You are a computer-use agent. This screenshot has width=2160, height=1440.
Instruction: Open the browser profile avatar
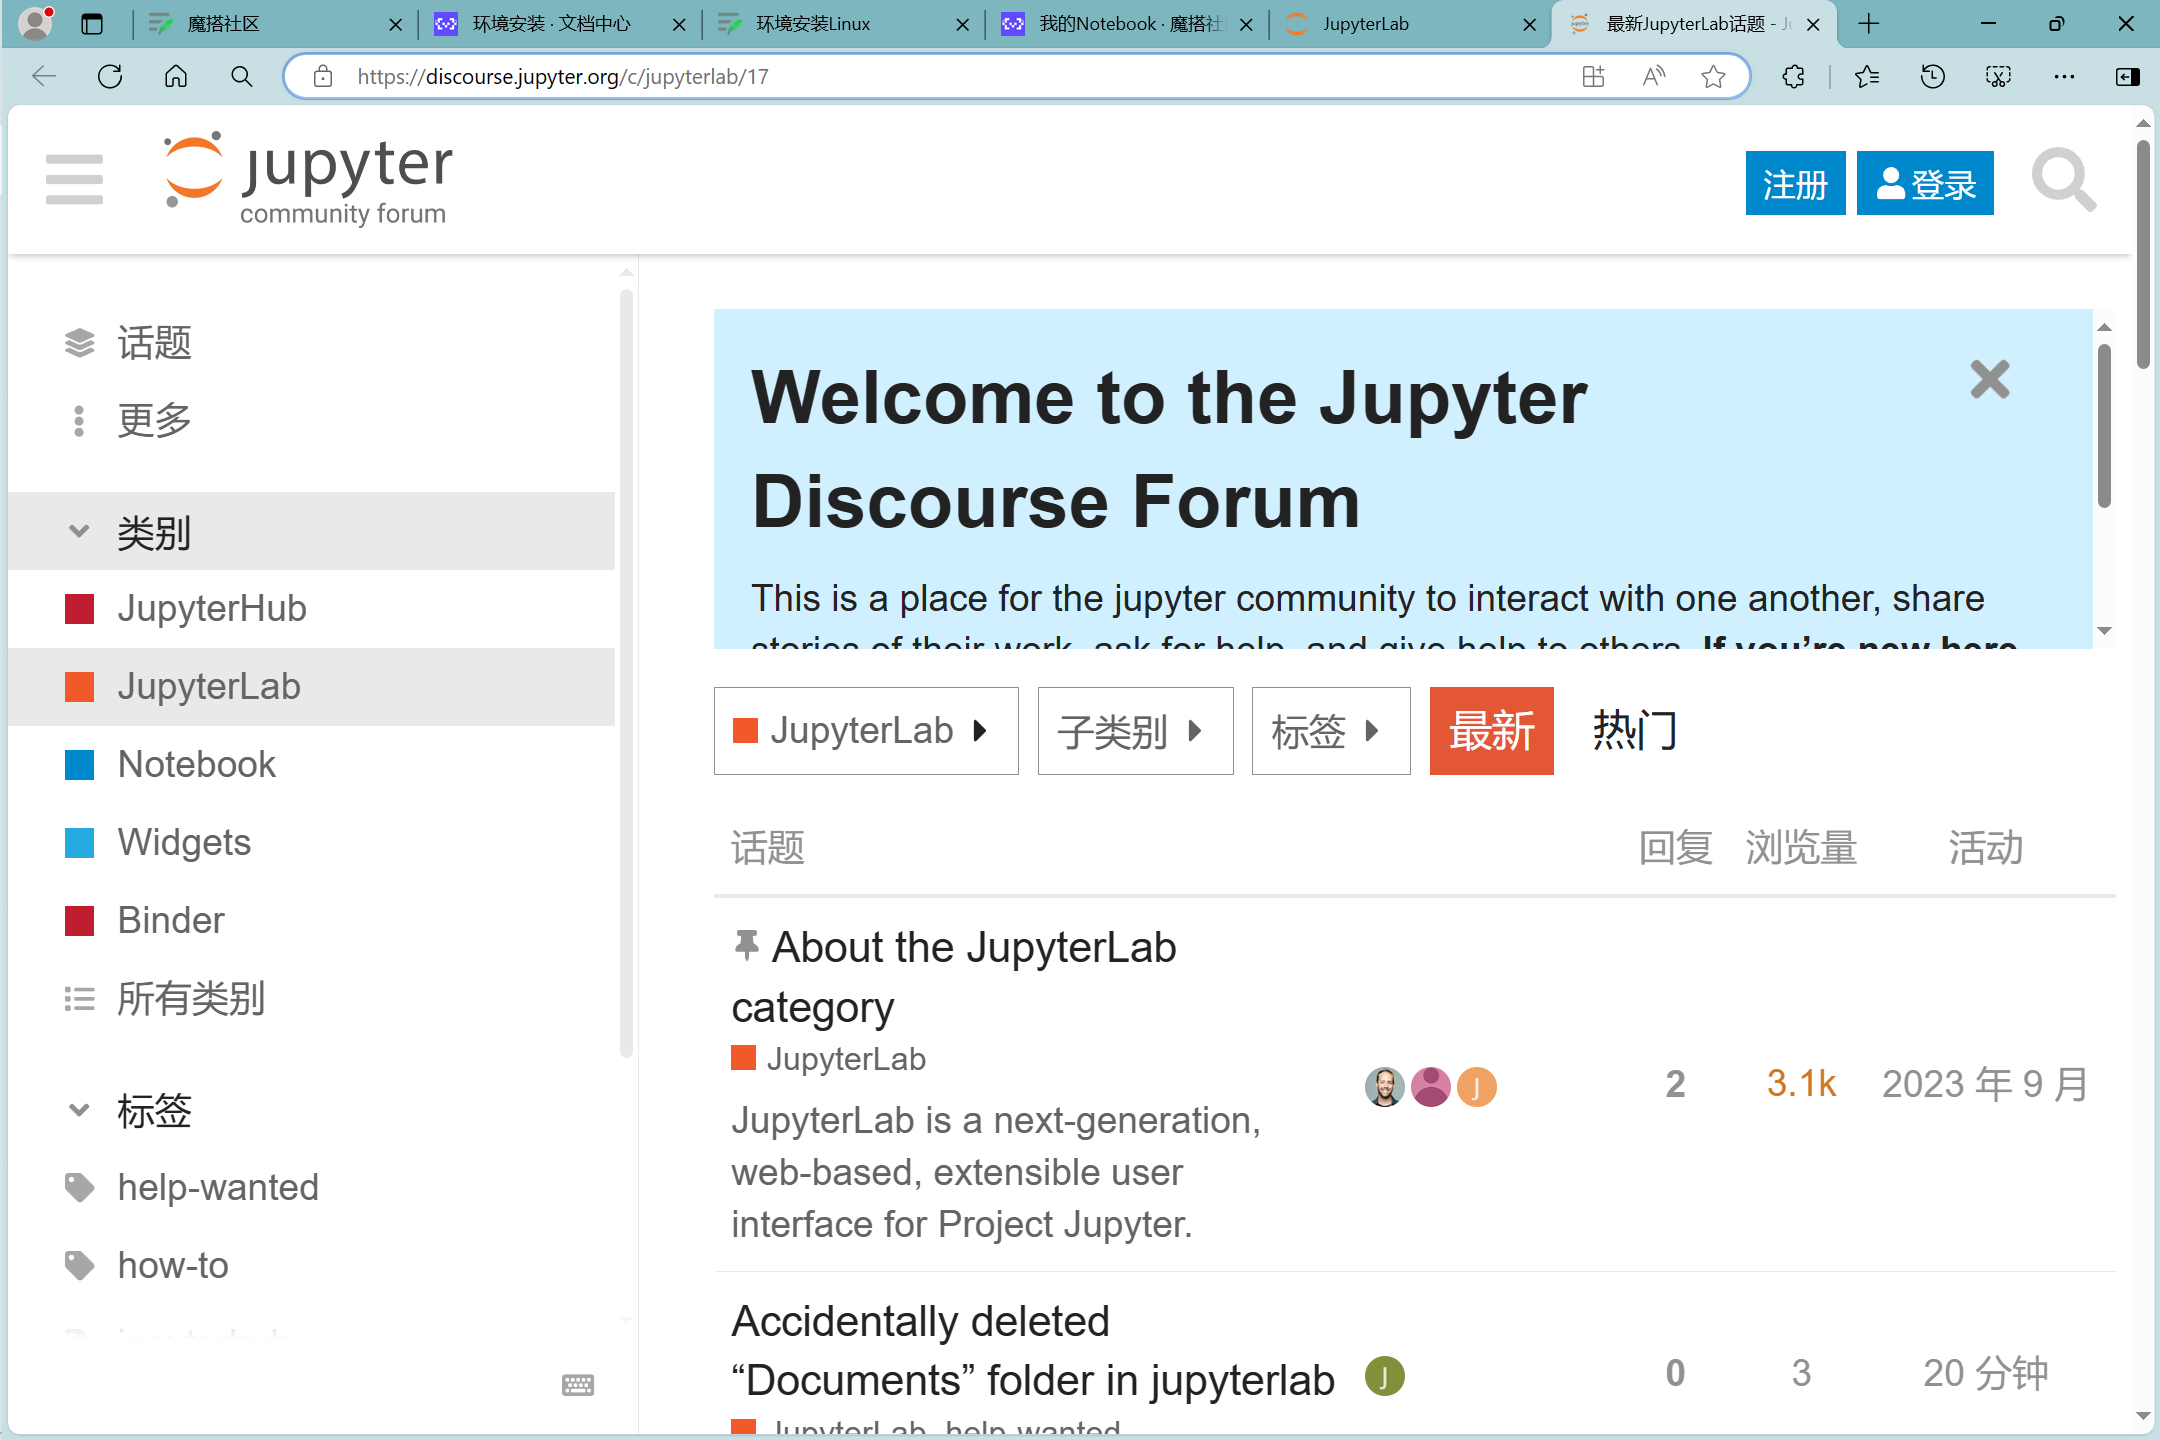coord(36,23)
